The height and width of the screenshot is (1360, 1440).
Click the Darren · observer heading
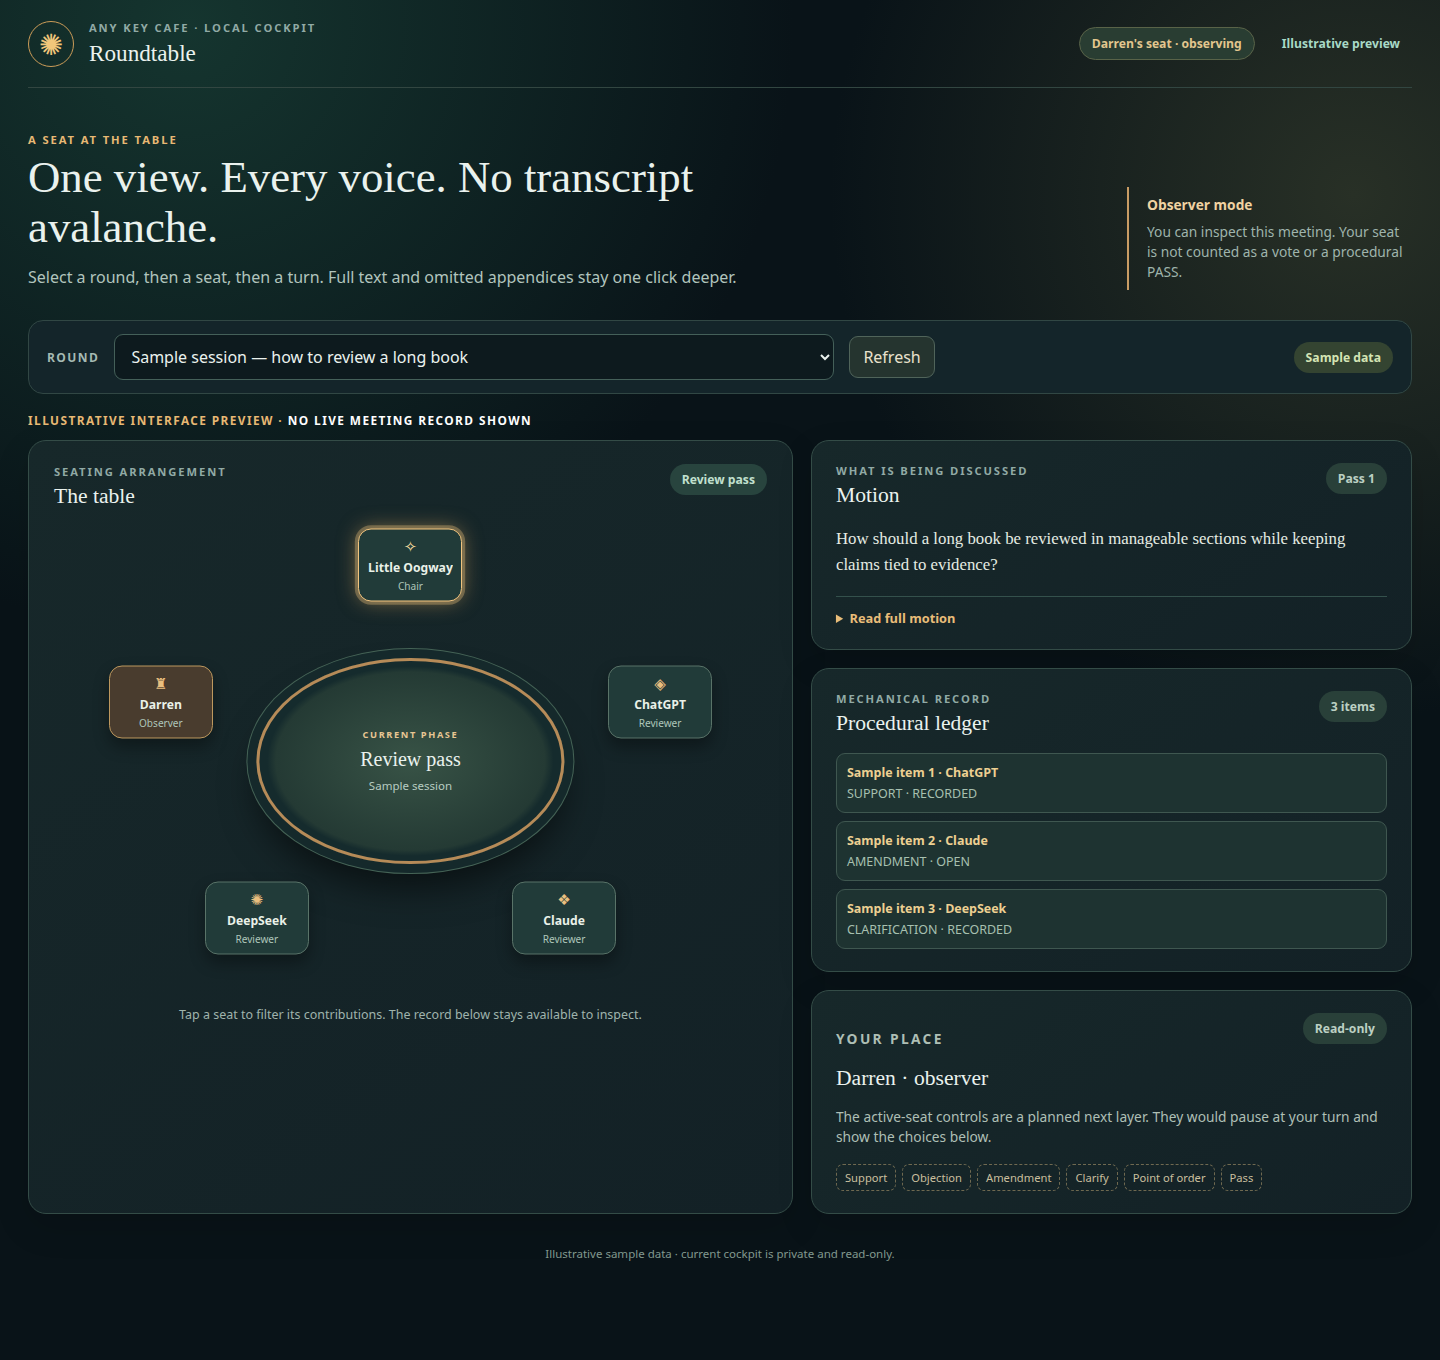[x=912, y=1078]
